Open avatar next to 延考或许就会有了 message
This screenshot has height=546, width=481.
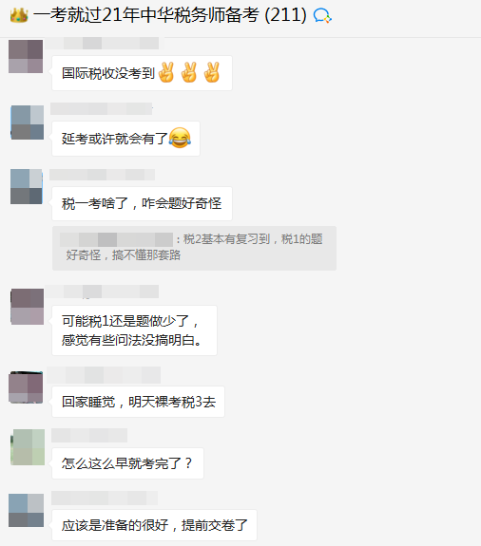tap(28, 122)
